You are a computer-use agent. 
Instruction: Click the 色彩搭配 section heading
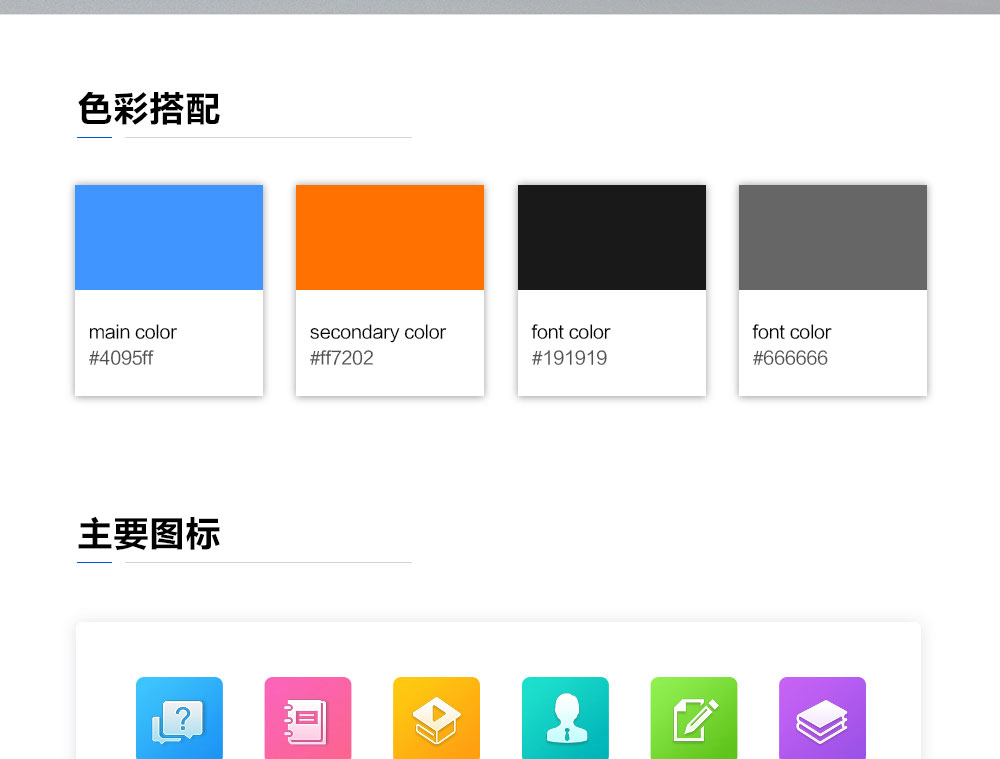click(x=149, y=109)
